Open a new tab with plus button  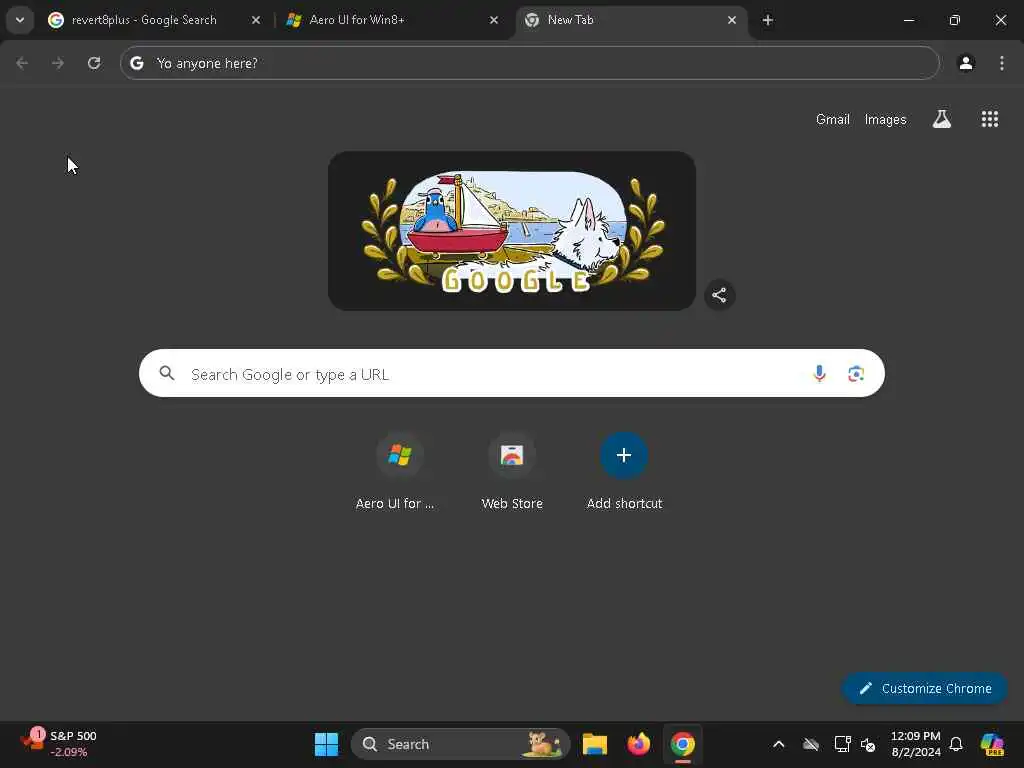click(768, 20)
